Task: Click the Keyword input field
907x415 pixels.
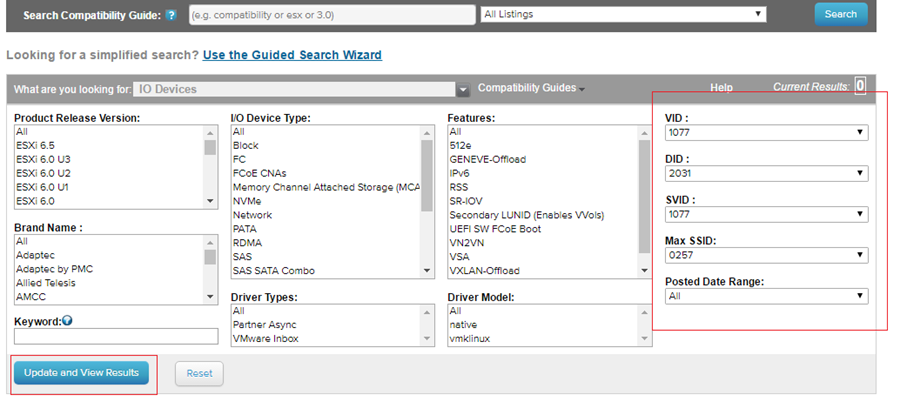Action: click(x=116, y=336)
